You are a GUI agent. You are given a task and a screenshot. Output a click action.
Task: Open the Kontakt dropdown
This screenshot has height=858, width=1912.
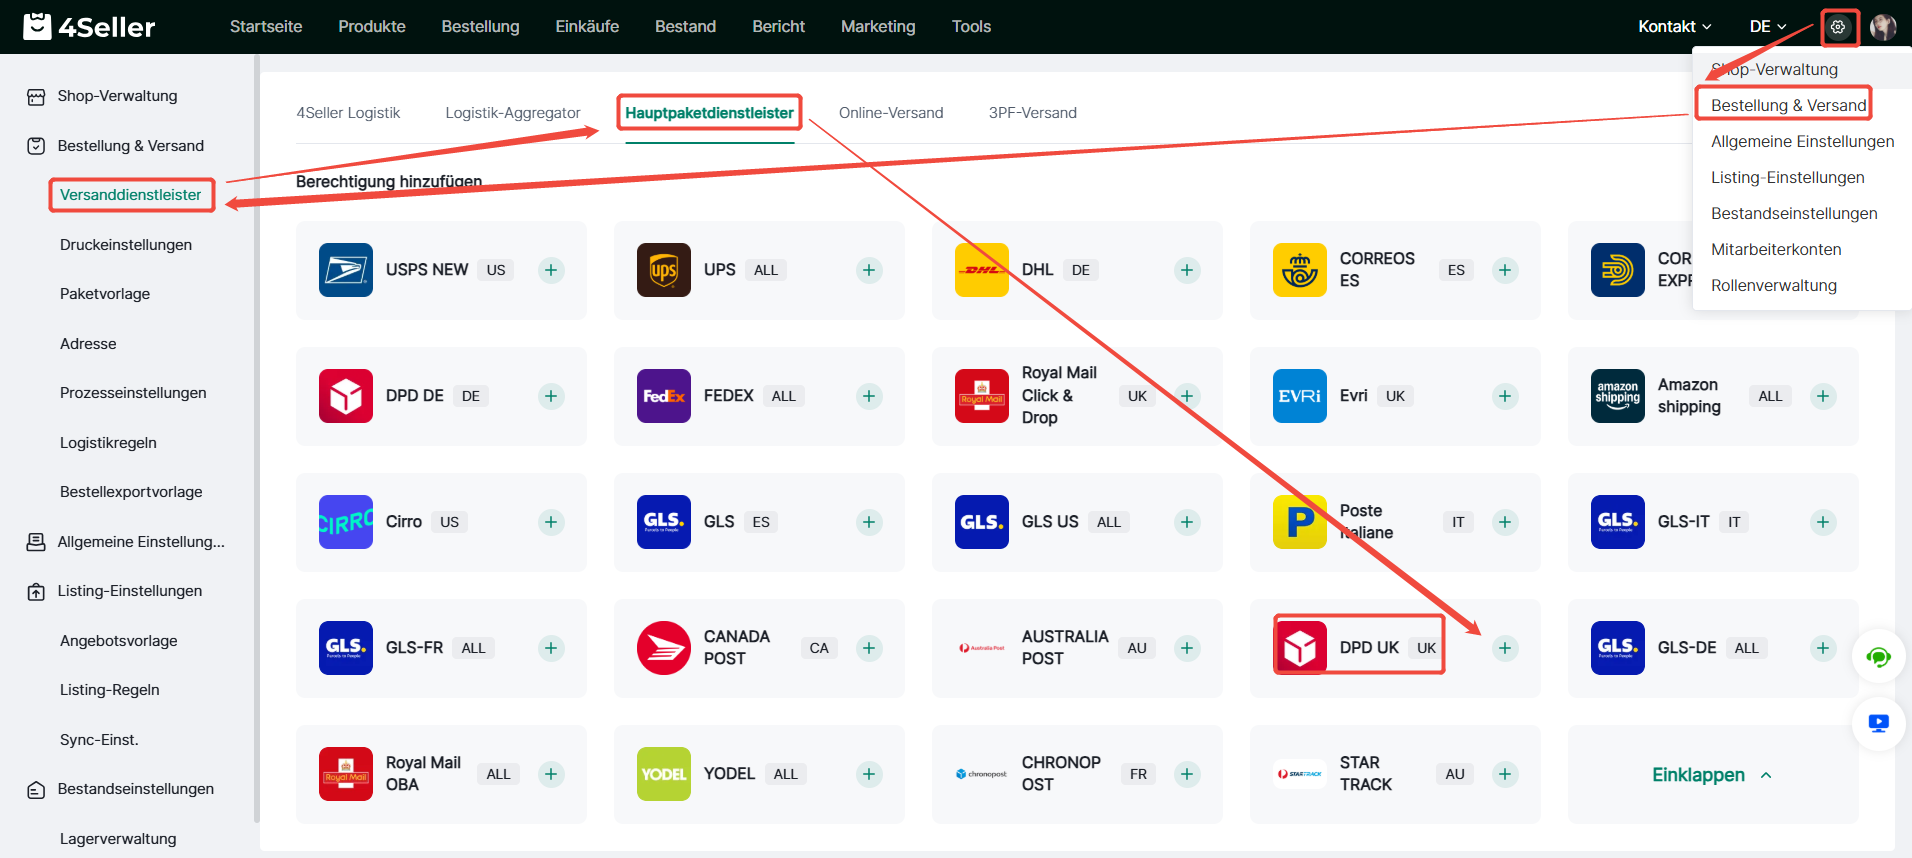coord(1674,27)
